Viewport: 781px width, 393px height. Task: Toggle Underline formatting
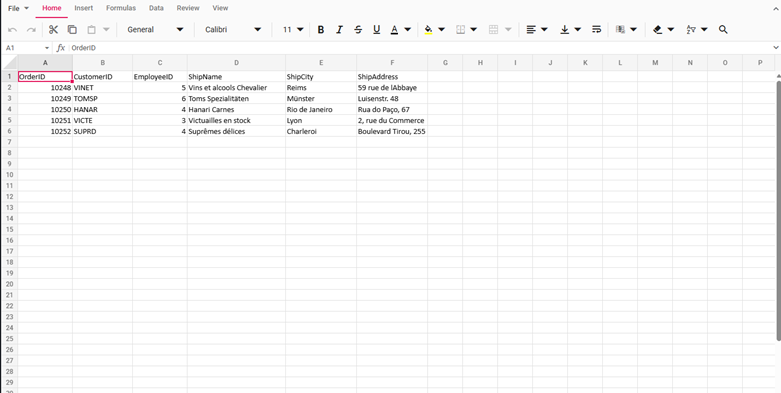(377, 29)
